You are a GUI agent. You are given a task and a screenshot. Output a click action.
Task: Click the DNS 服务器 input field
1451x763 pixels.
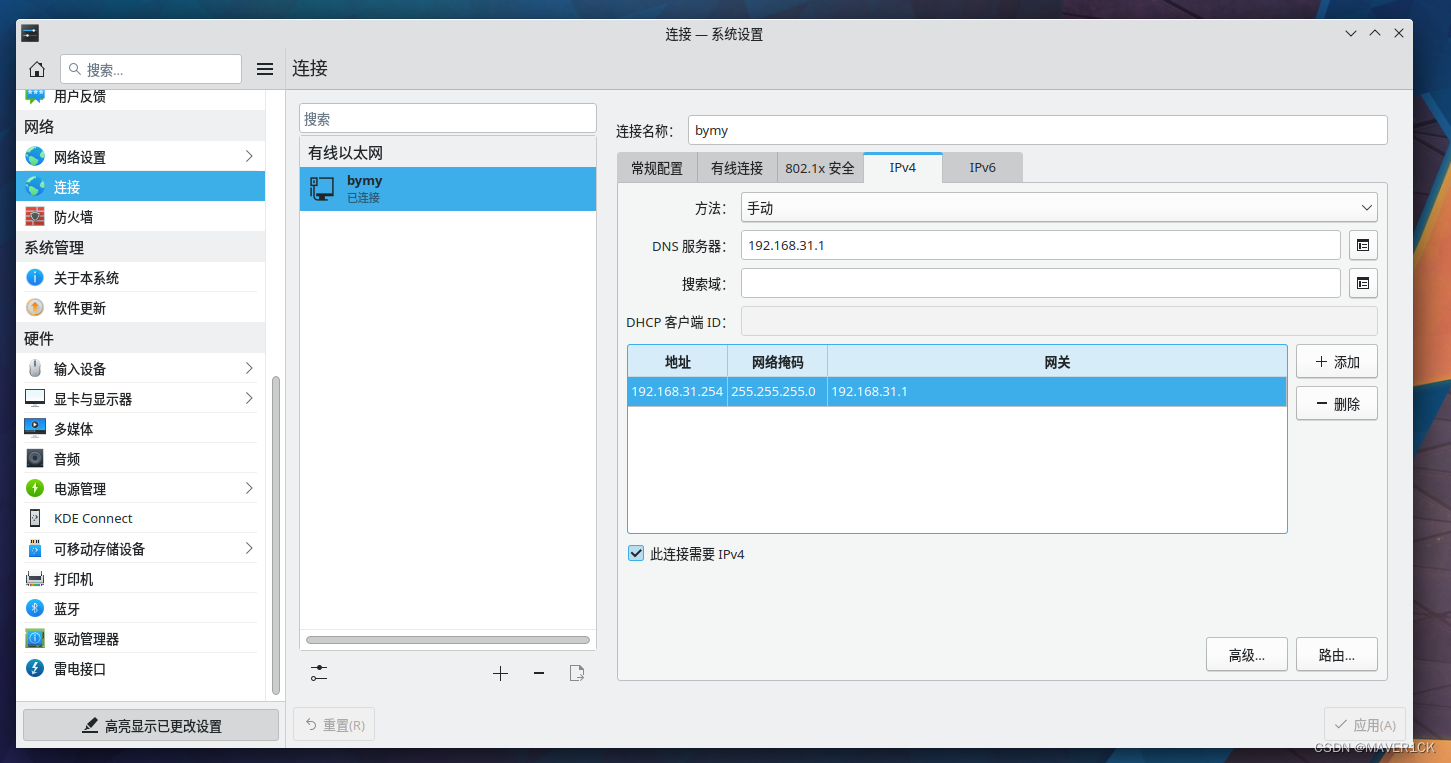coord(1041,245)
